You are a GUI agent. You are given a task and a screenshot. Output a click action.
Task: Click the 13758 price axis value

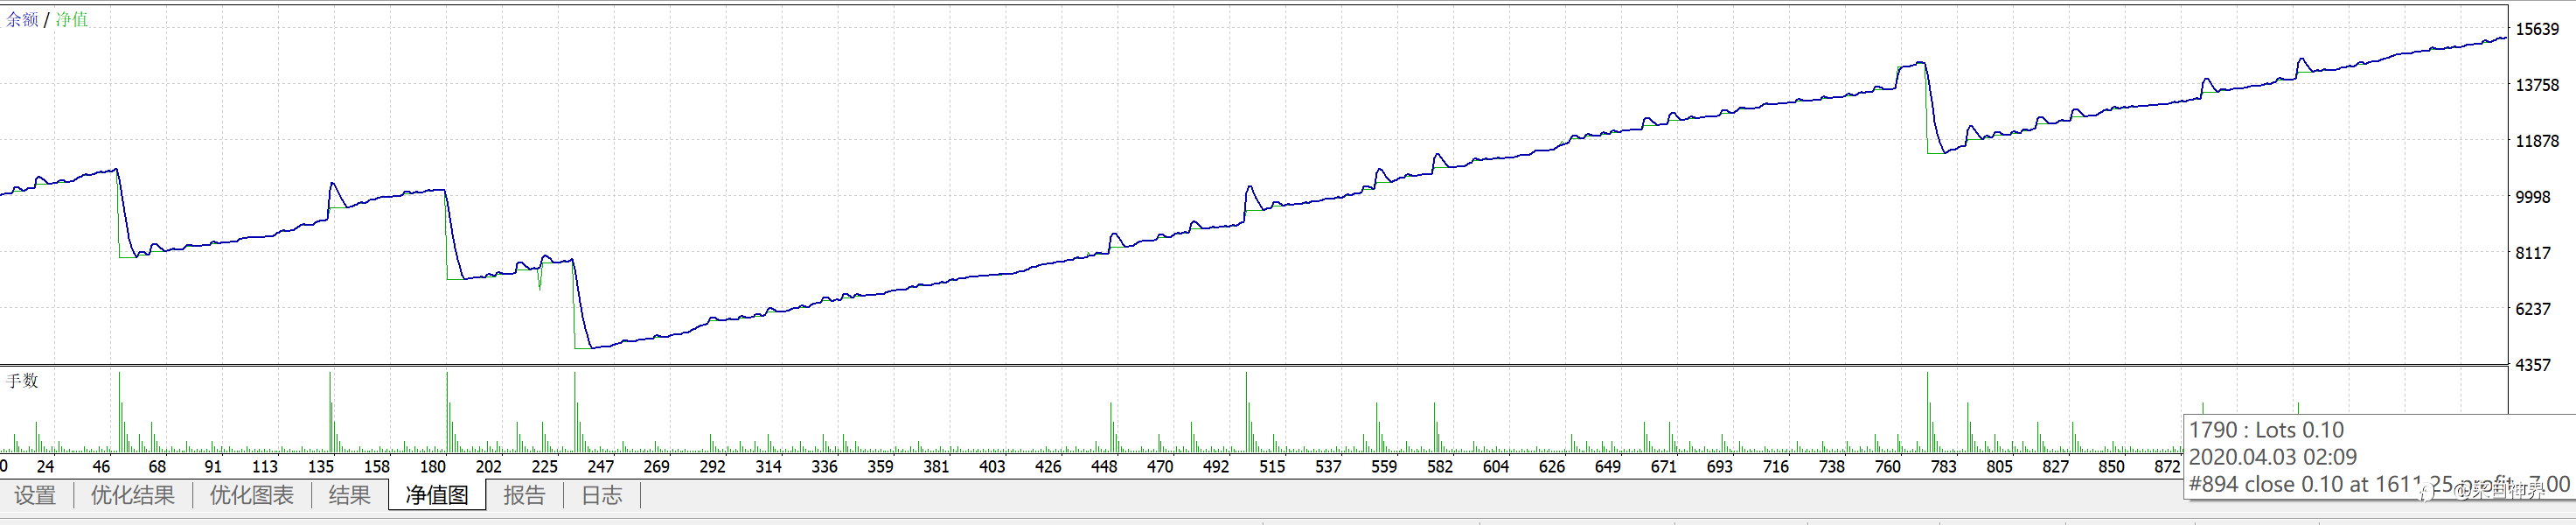2537,85
